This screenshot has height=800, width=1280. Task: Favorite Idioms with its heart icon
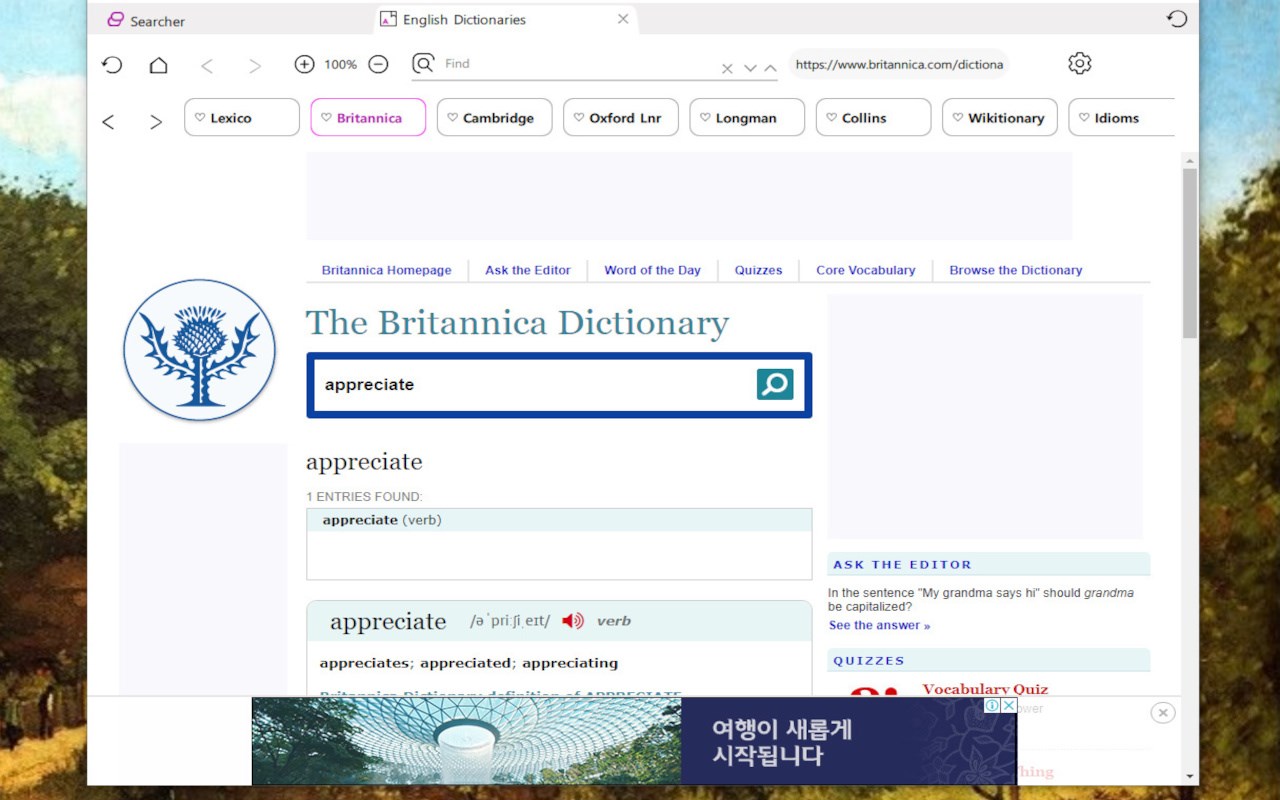tap(1084, 118)
